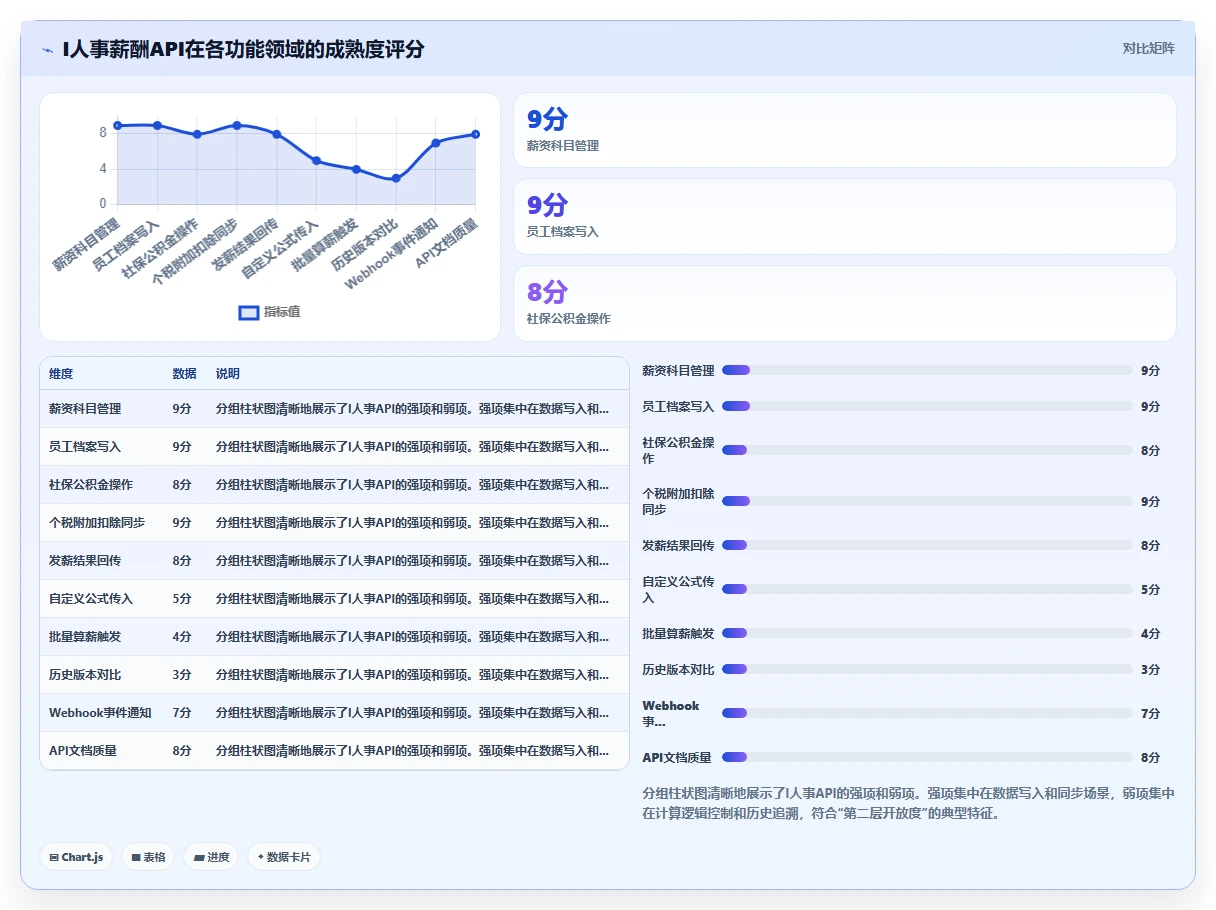Viewport: 1216px width, 910px height.
Task: Open the 对比矩阵 label in header
Action: click(1149, 48)
